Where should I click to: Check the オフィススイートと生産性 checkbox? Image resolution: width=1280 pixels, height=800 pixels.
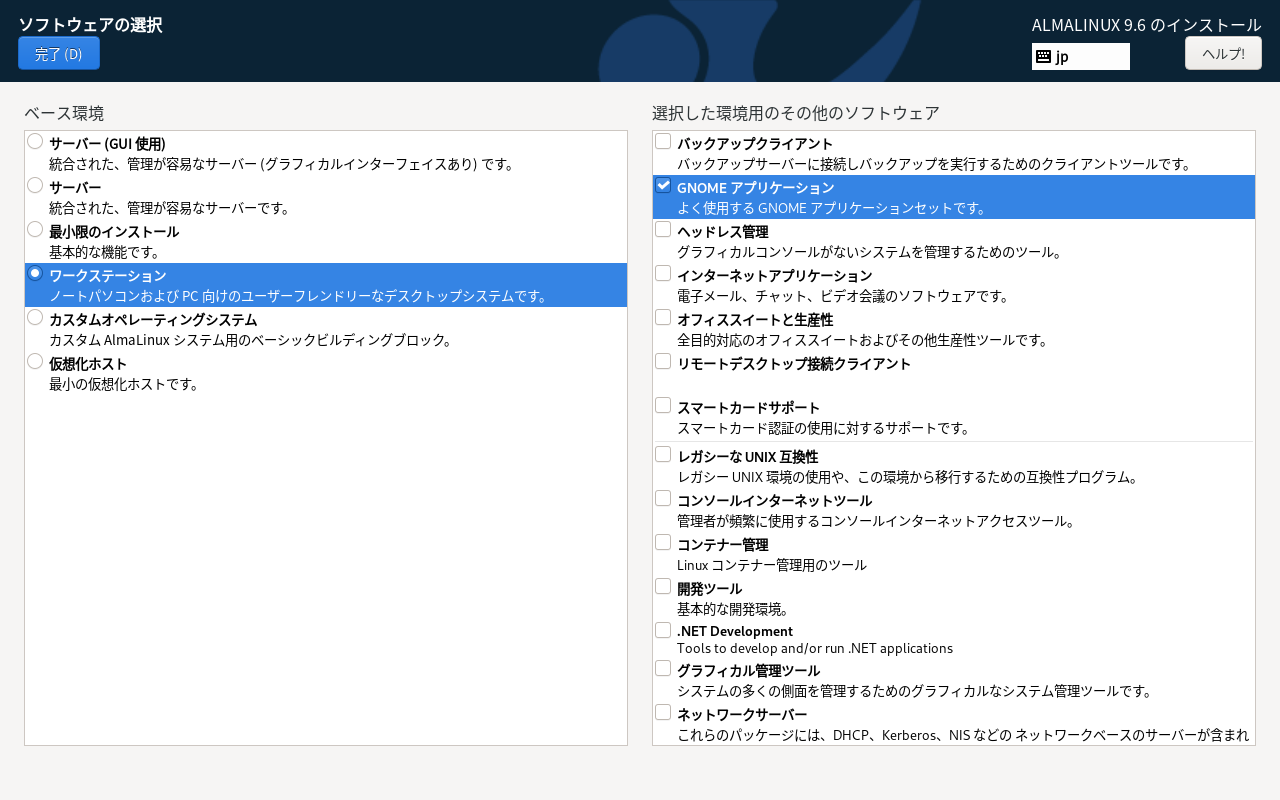[x=663, y=317]
